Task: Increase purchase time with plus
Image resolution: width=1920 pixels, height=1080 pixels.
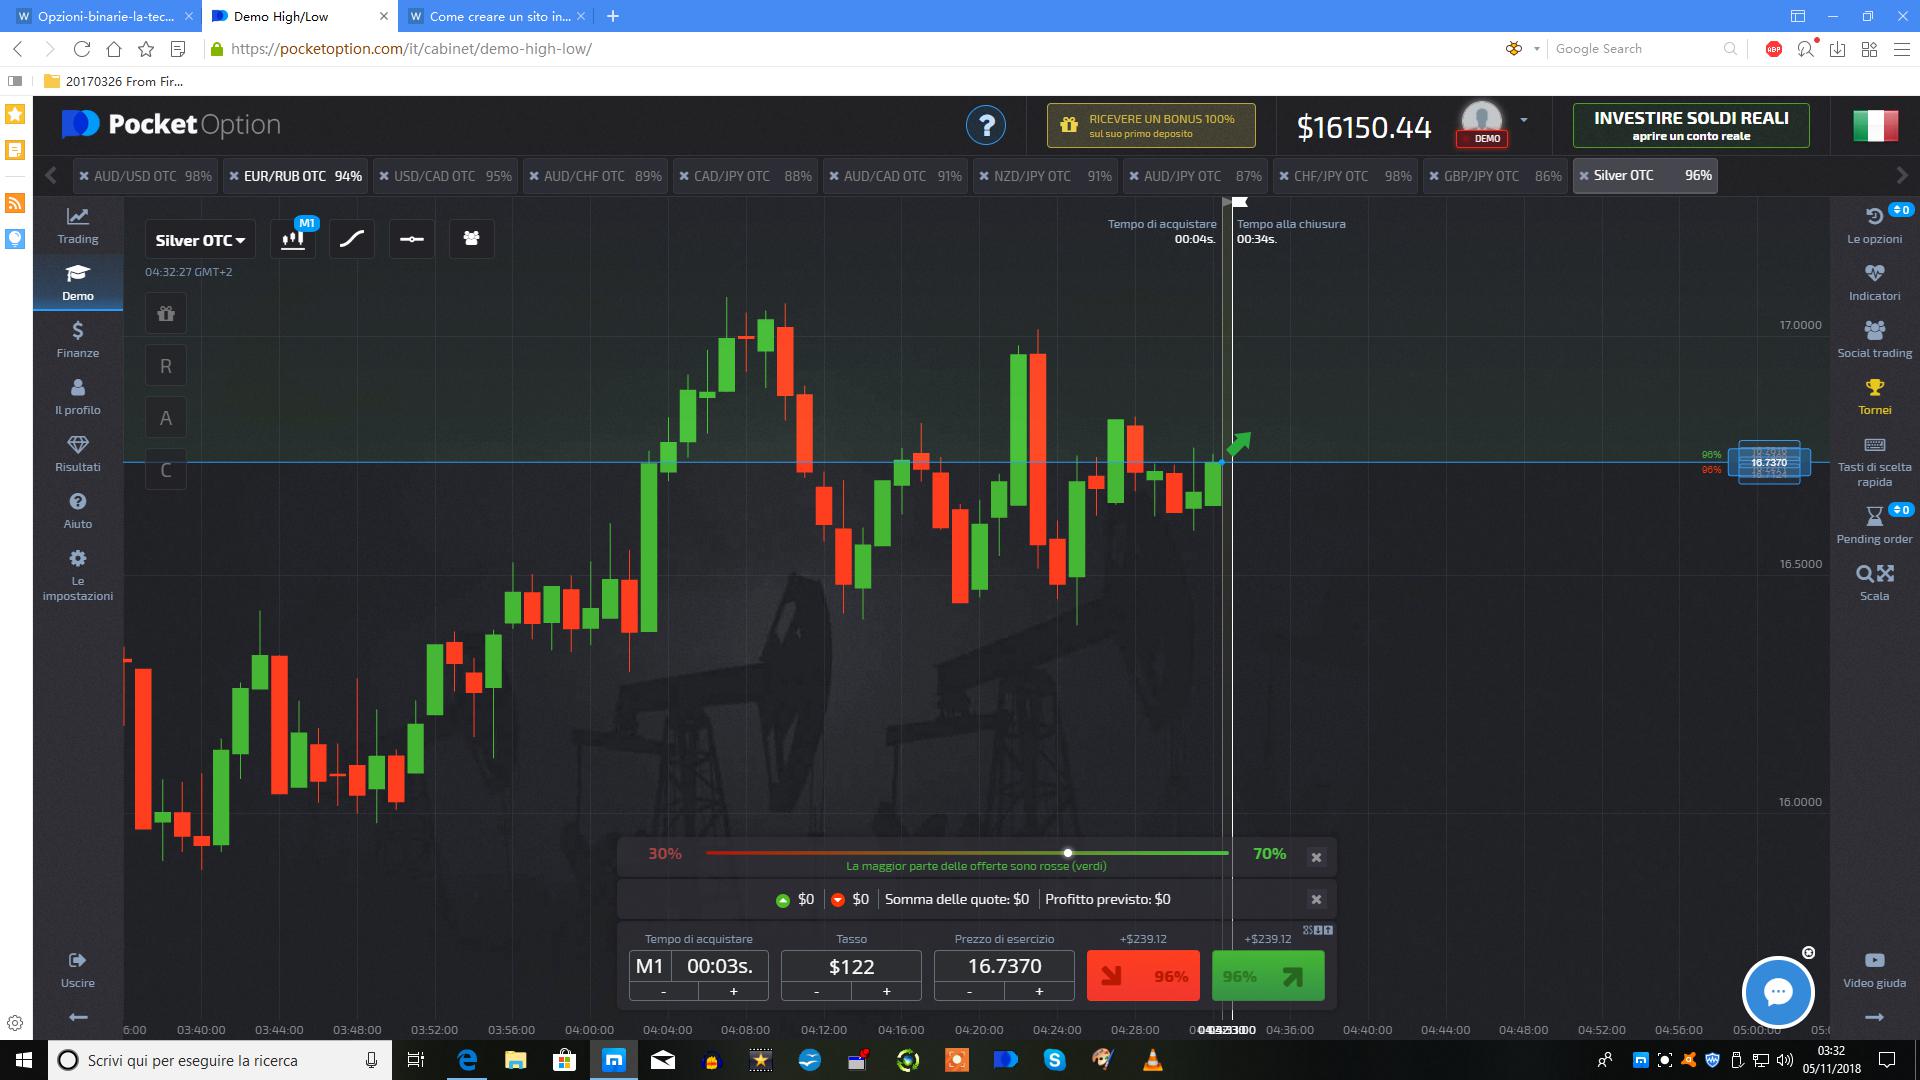Action: [x=733, y=991]
